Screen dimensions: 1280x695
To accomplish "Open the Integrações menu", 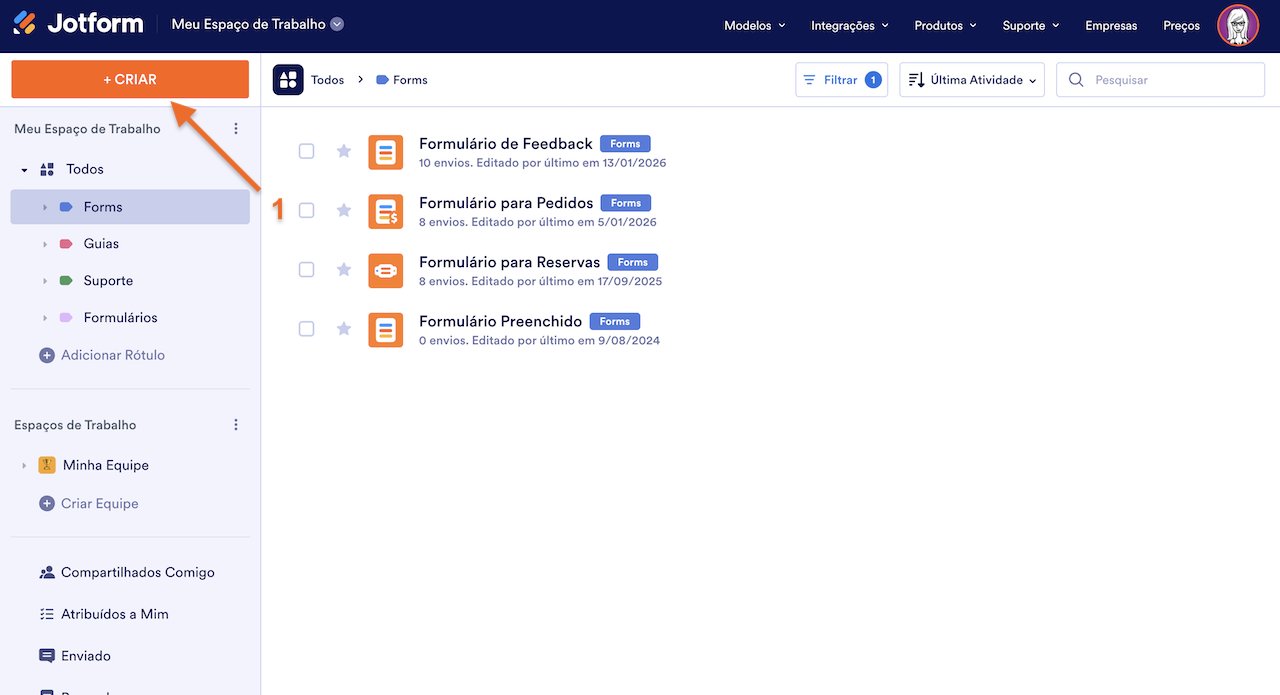I will click(849, 26).
